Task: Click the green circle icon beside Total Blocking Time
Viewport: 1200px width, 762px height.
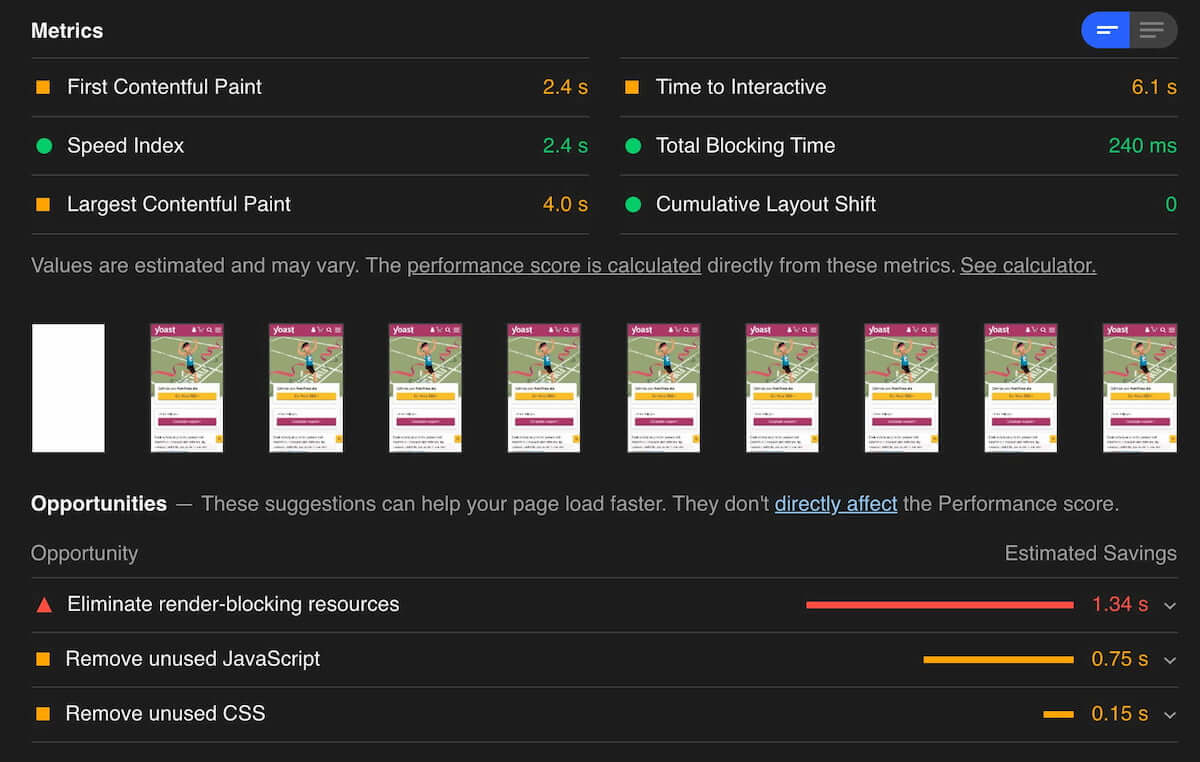Action: 632,146
